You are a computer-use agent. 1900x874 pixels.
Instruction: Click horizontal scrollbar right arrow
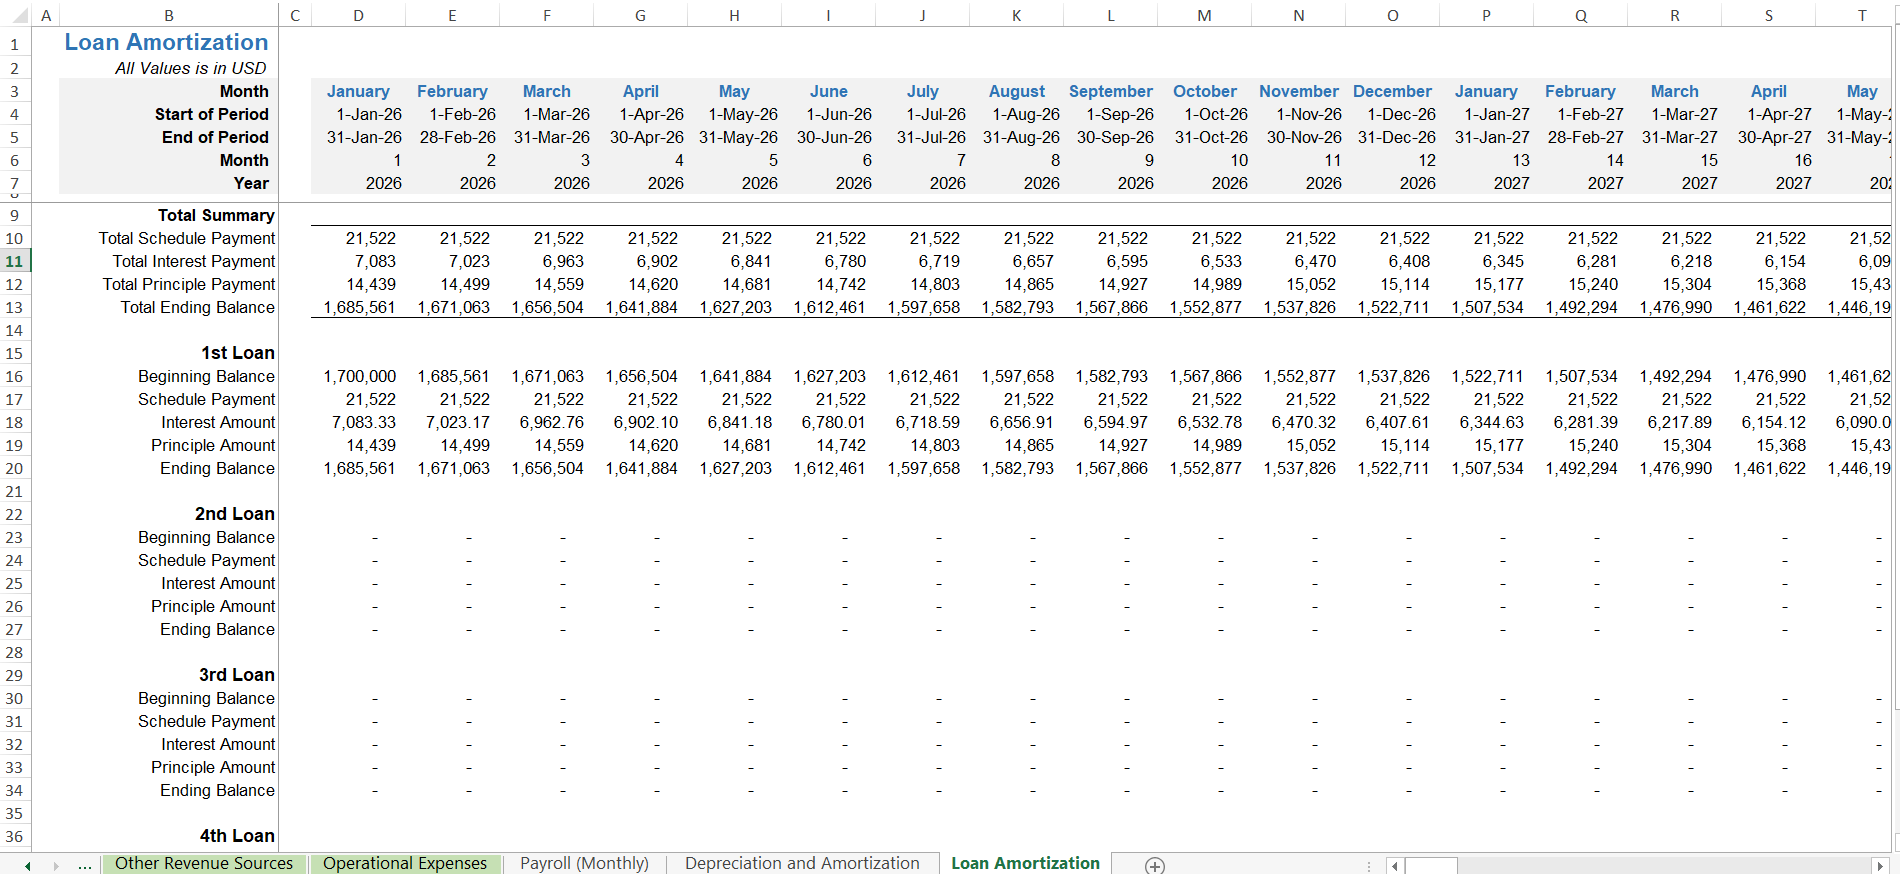click(x=1879, y=866)
